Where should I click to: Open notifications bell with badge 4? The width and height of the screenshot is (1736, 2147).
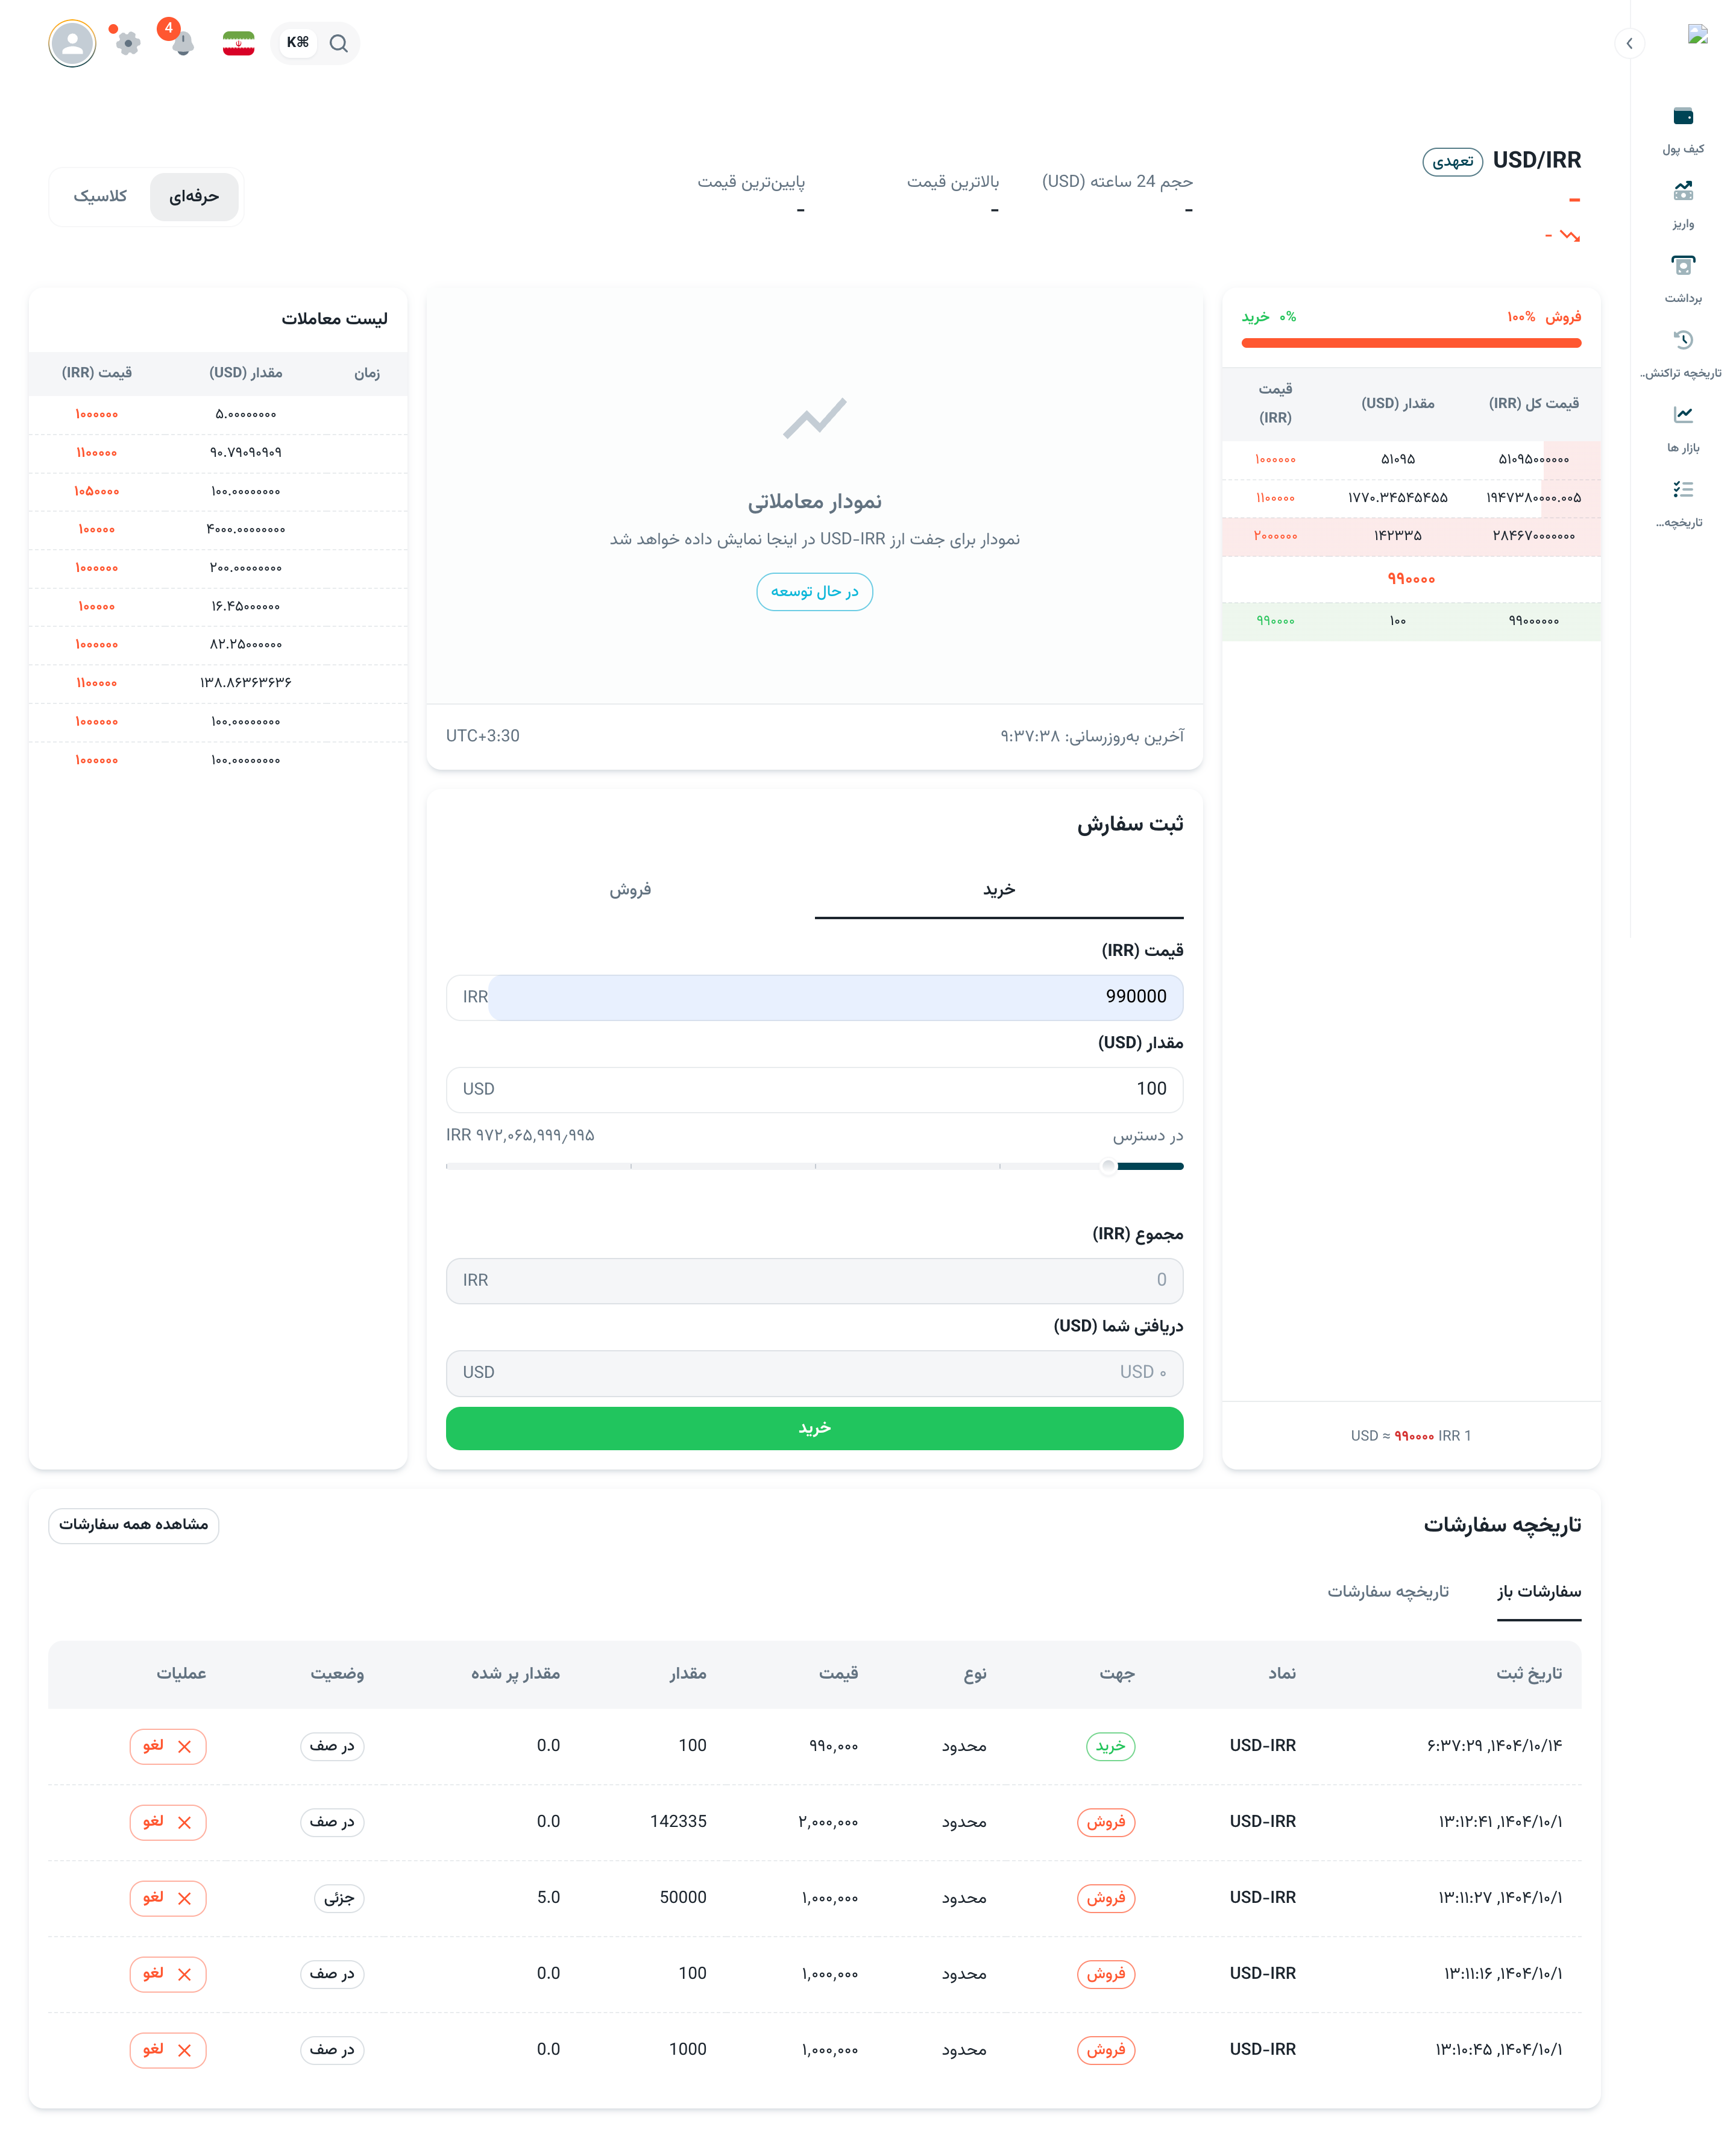coord(182,43)
